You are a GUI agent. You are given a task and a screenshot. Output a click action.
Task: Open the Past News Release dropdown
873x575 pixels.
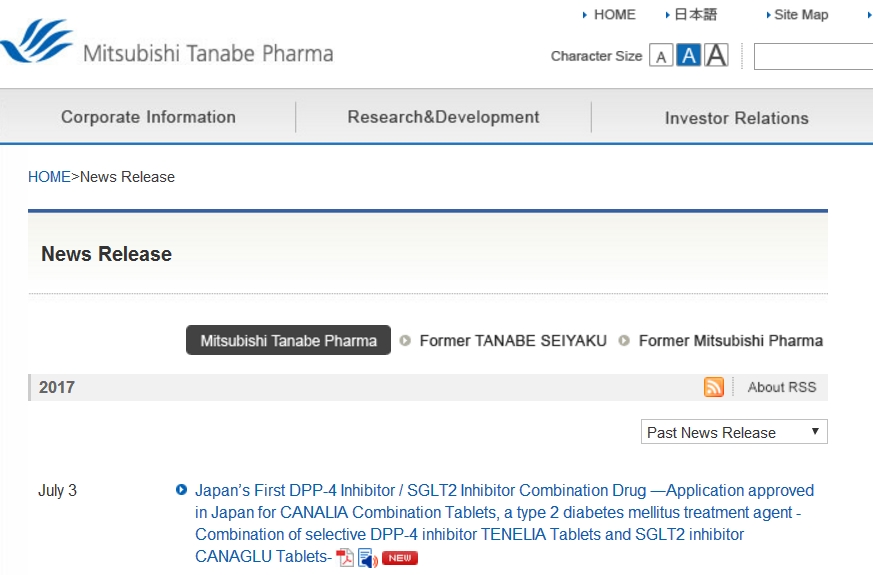pos(734,432)
